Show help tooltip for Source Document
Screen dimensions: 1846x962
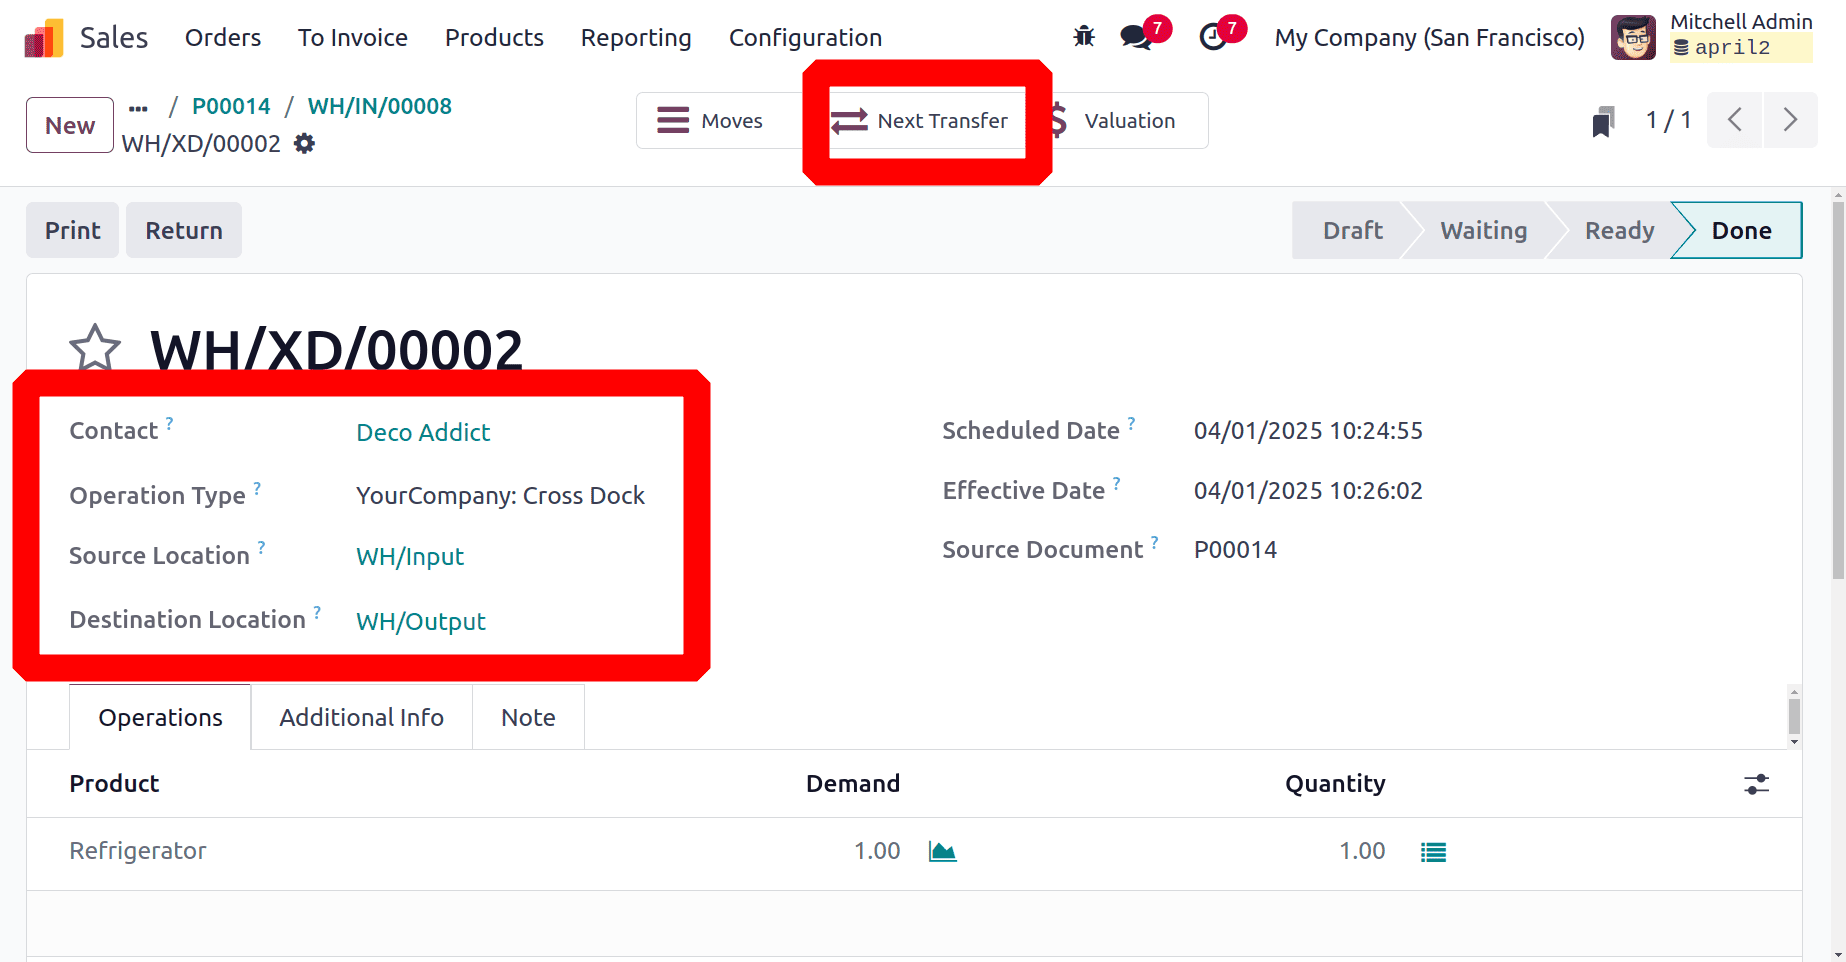(x=1155, y=542)
